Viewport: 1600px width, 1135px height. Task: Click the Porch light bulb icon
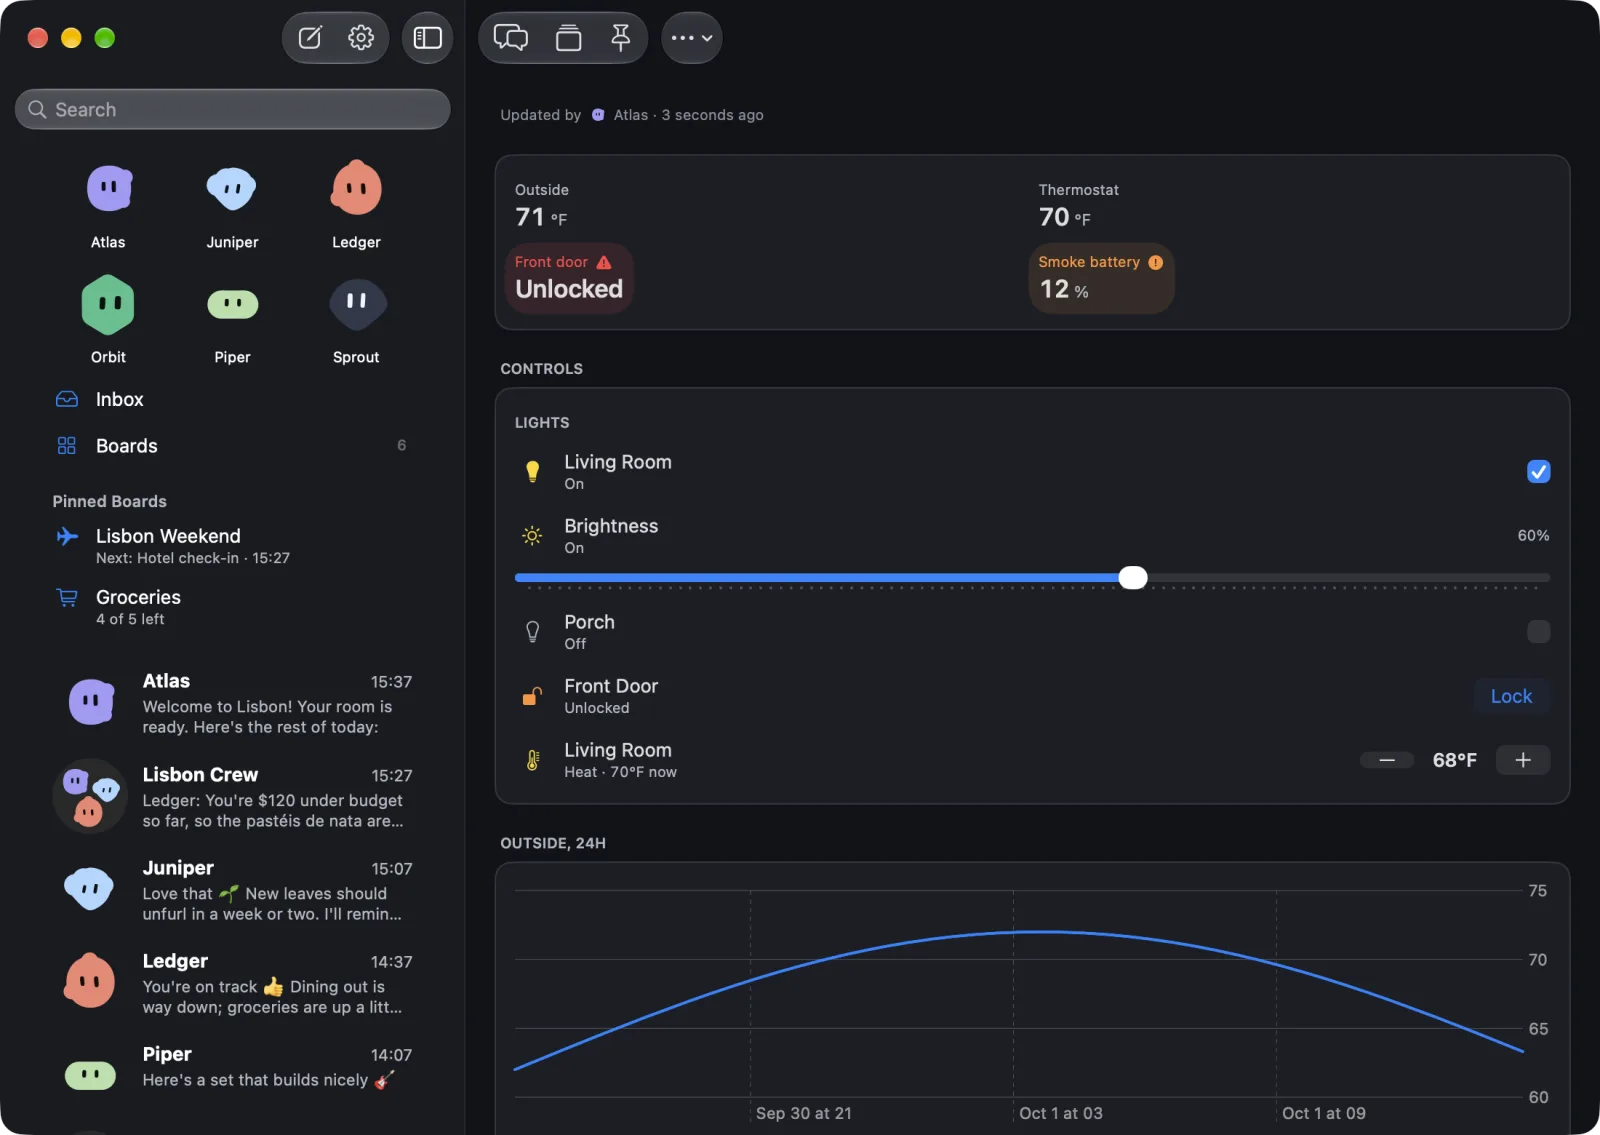[533, 632]
